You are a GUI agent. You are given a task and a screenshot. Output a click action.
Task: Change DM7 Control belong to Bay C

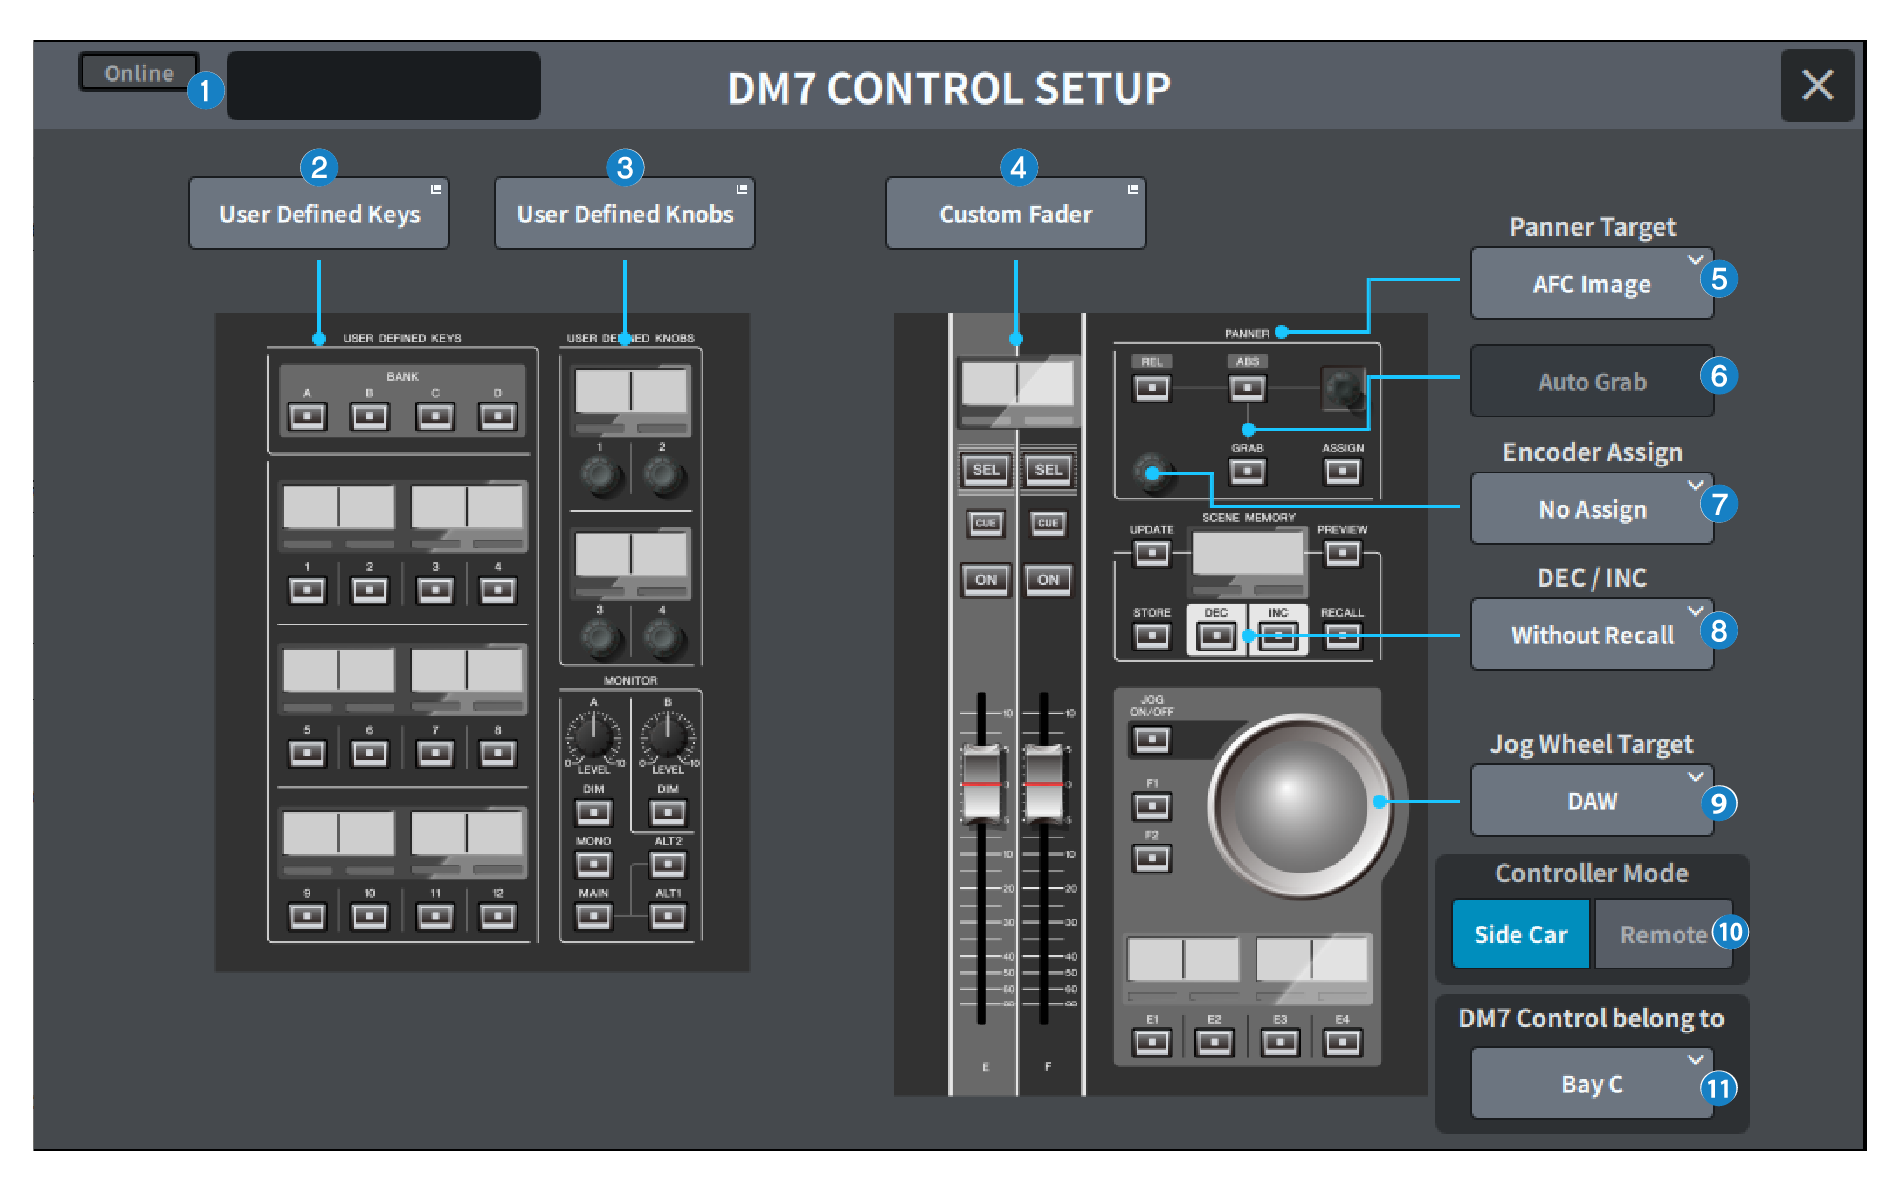coord(1592,1083)
